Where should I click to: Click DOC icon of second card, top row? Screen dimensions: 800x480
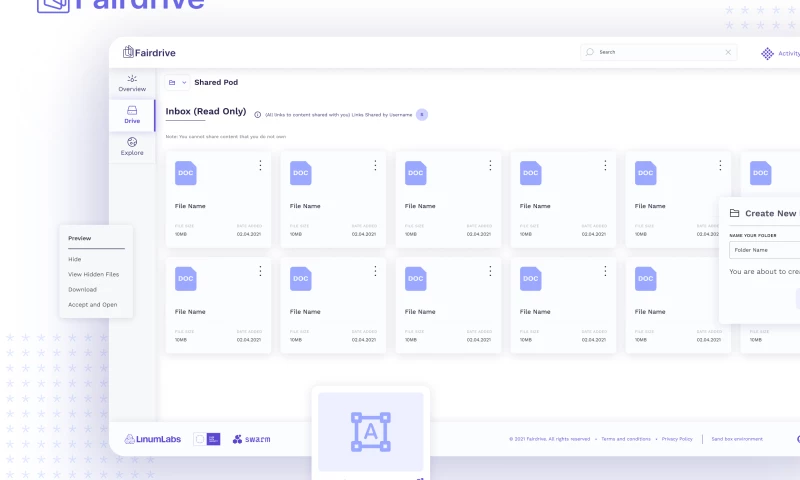[x=301, y=173]
